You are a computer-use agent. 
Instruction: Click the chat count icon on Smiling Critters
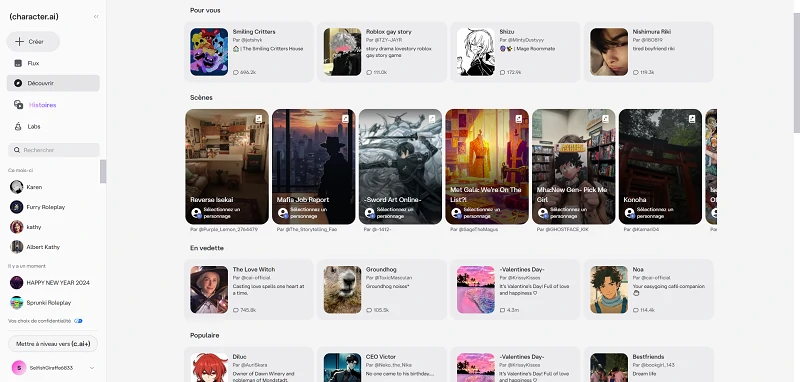(x=236, y=72)
